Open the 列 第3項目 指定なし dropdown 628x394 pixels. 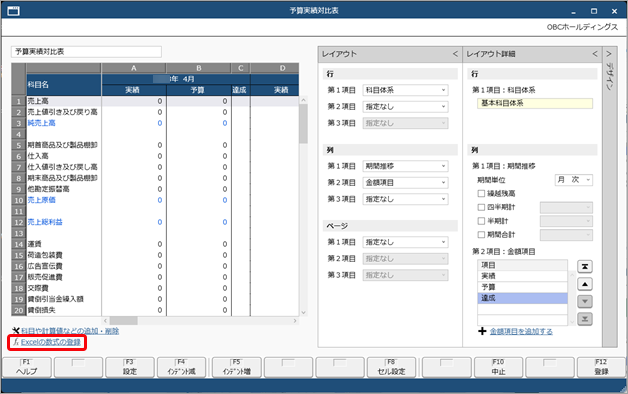[x=405, y=199]
